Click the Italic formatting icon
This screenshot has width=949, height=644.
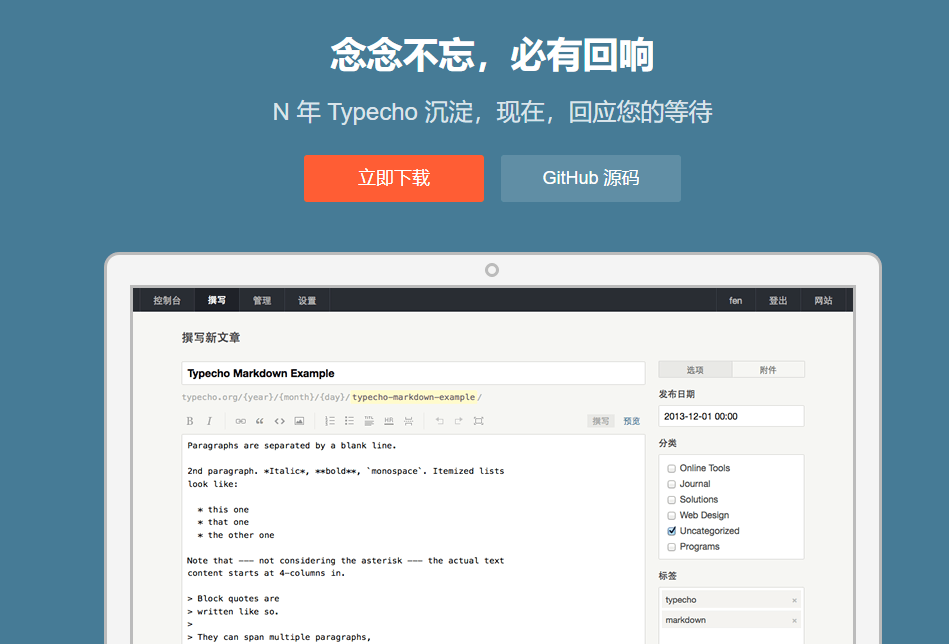(209, 421)
